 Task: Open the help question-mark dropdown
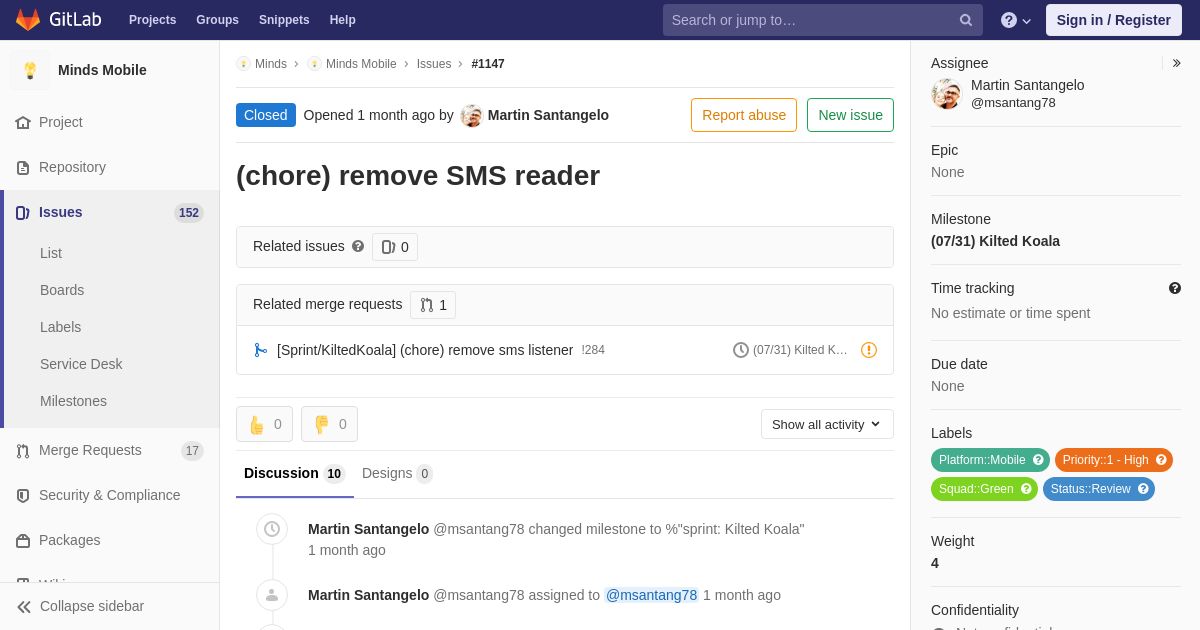point(1016,20)
